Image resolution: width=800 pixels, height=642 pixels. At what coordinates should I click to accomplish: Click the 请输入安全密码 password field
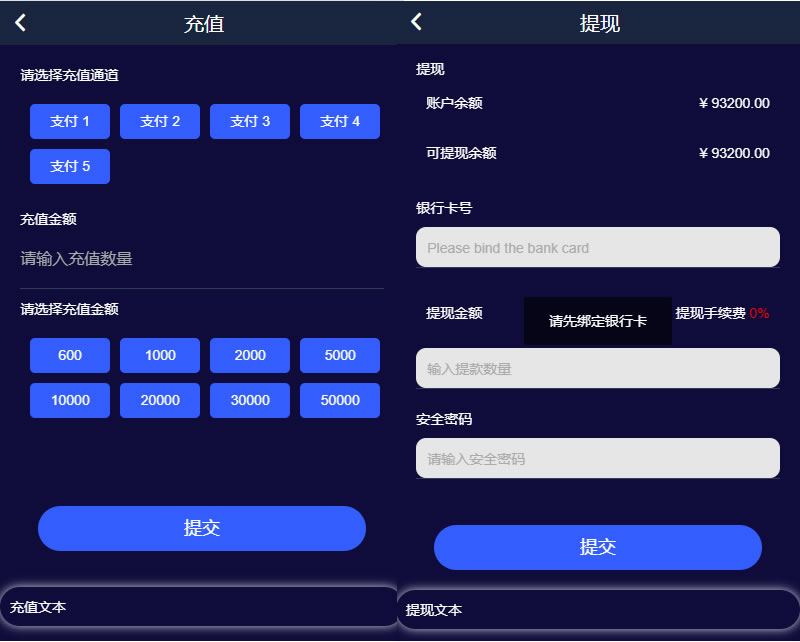[597, 458]
